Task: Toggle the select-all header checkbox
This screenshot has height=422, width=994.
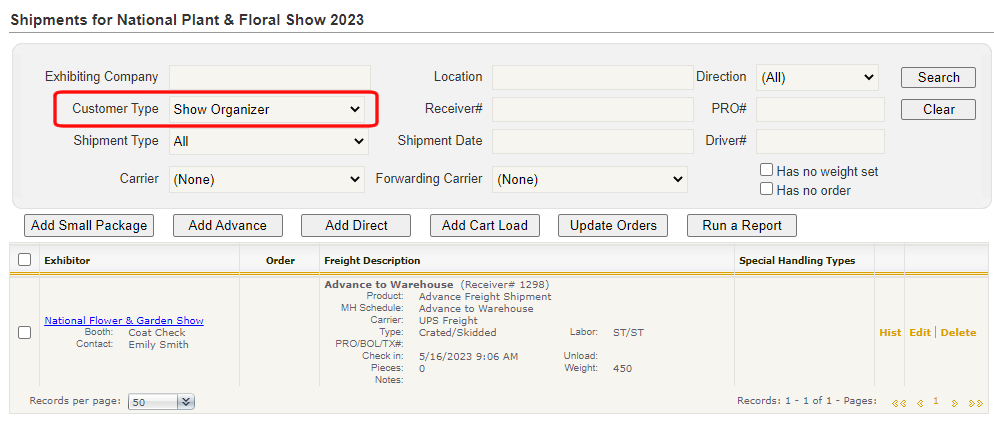Action: (25, 260)
